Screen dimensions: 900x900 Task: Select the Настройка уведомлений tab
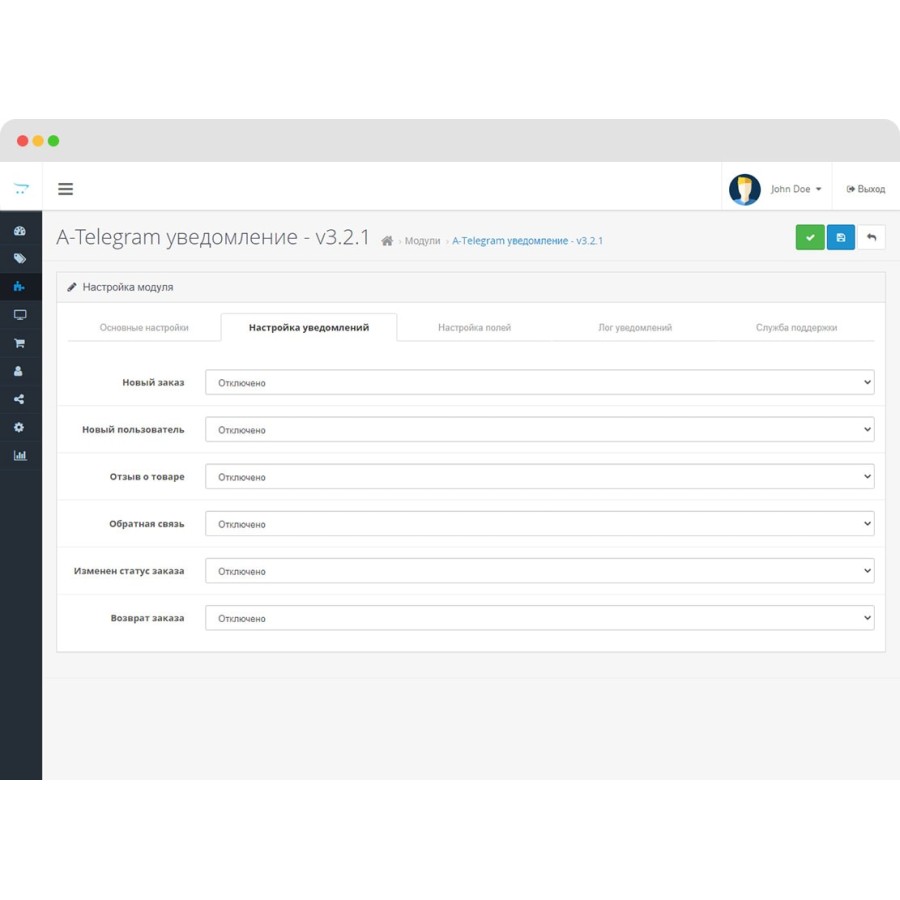pos(309,327)
